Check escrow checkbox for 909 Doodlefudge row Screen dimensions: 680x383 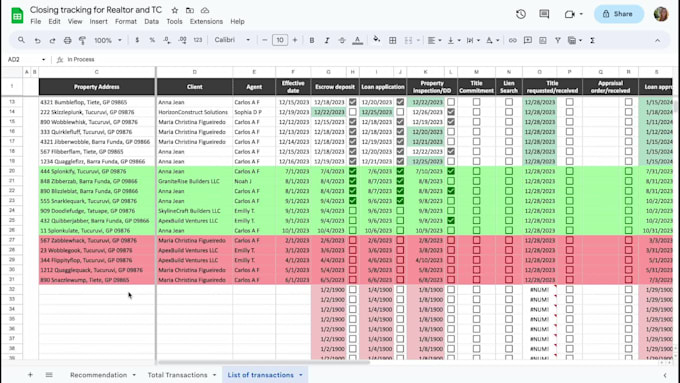[x=353, y=211]
